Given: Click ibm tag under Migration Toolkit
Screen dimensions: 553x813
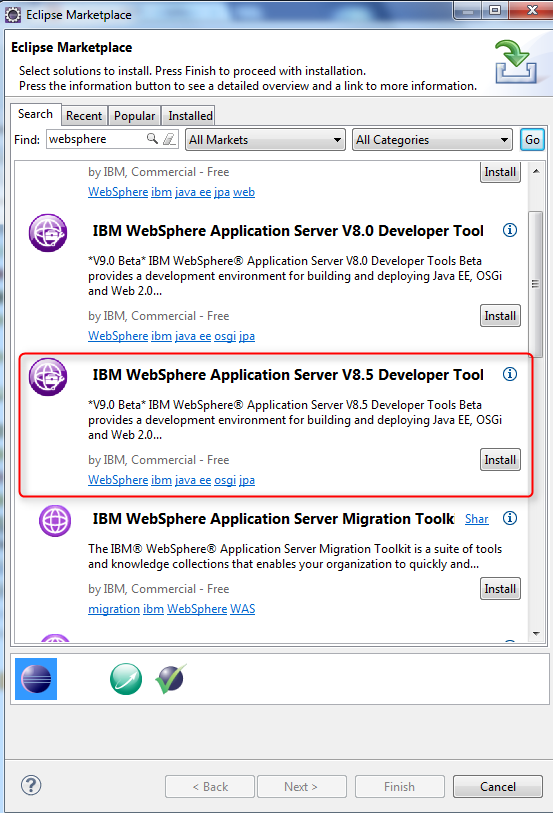Looking at the screenshot, I should 153,609.
